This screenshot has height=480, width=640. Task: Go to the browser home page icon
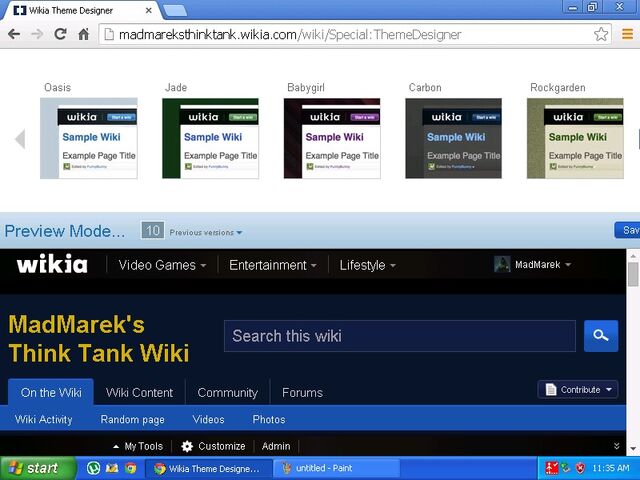tap(84, 34)
